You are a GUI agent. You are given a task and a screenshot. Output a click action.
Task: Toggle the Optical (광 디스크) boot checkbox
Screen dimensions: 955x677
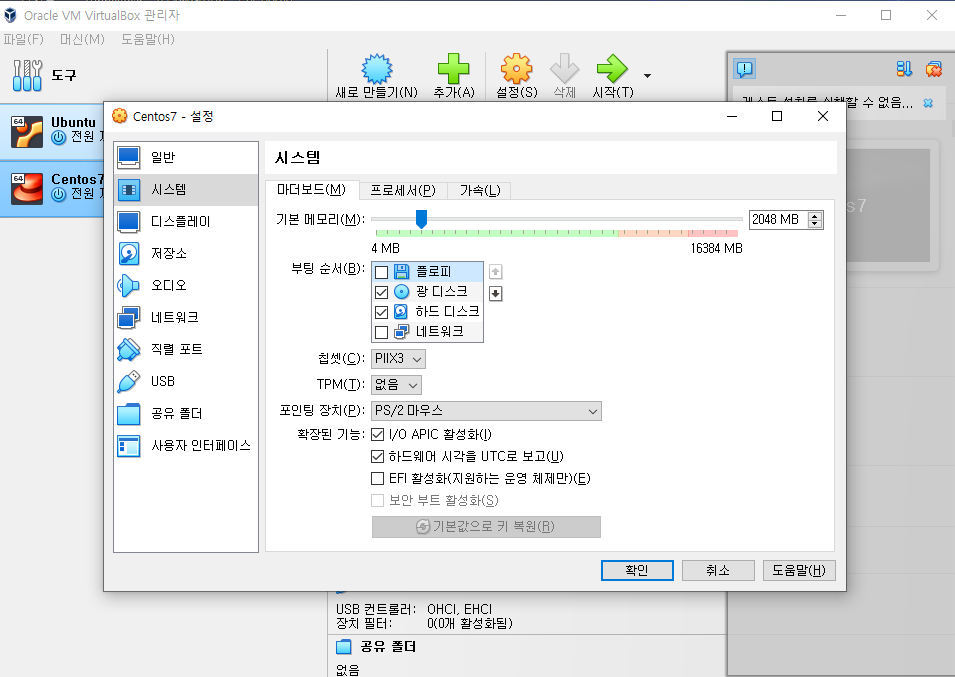tap(381, 292)
